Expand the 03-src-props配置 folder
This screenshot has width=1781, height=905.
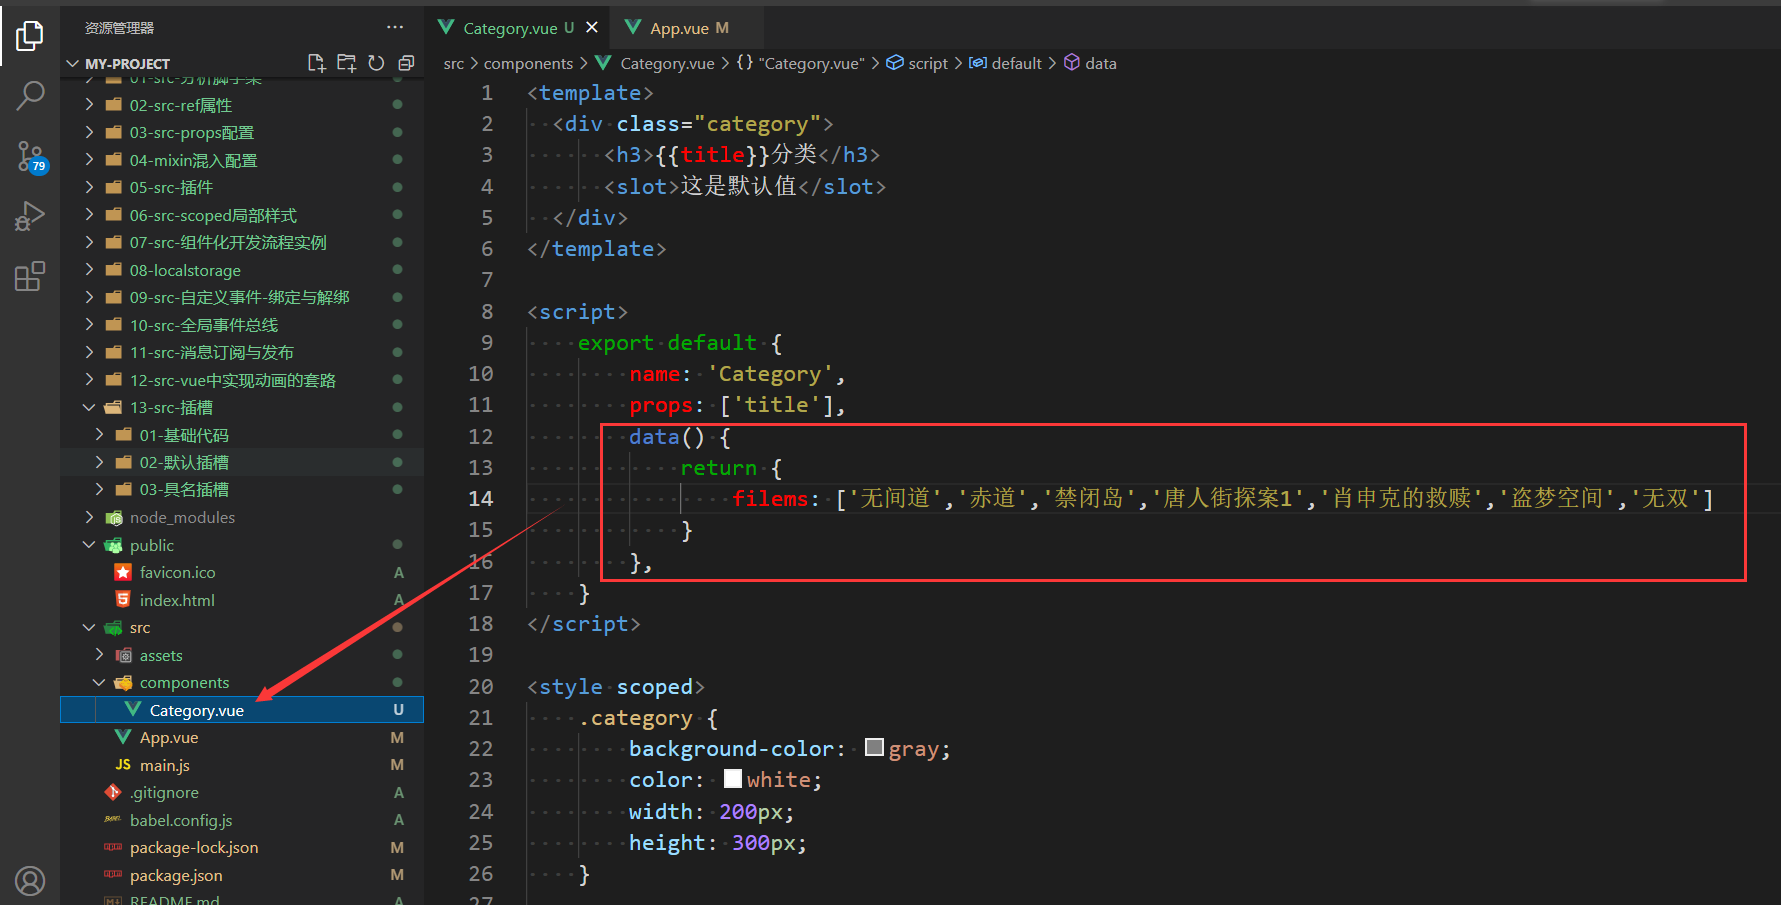191,133
